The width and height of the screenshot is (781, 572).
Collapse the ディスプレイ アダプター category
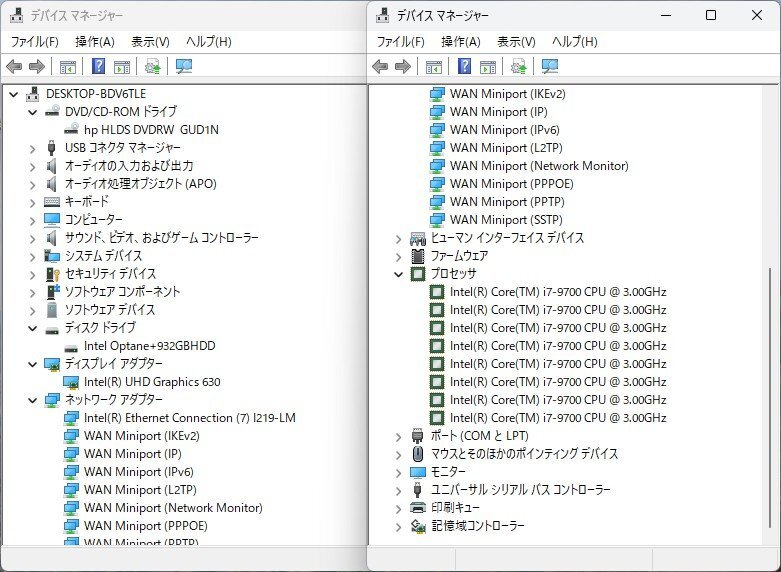point(34,364)
